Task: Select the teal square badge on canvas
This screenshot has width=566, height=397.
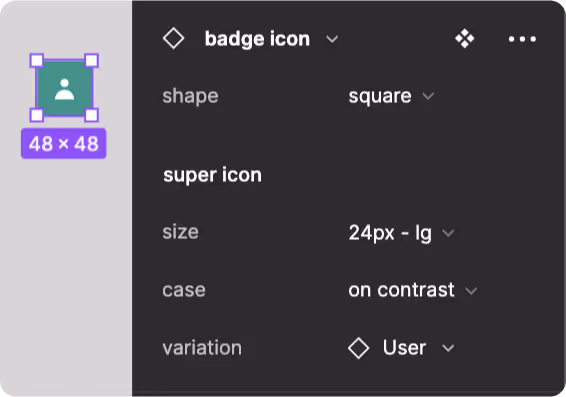Action: 64,88
